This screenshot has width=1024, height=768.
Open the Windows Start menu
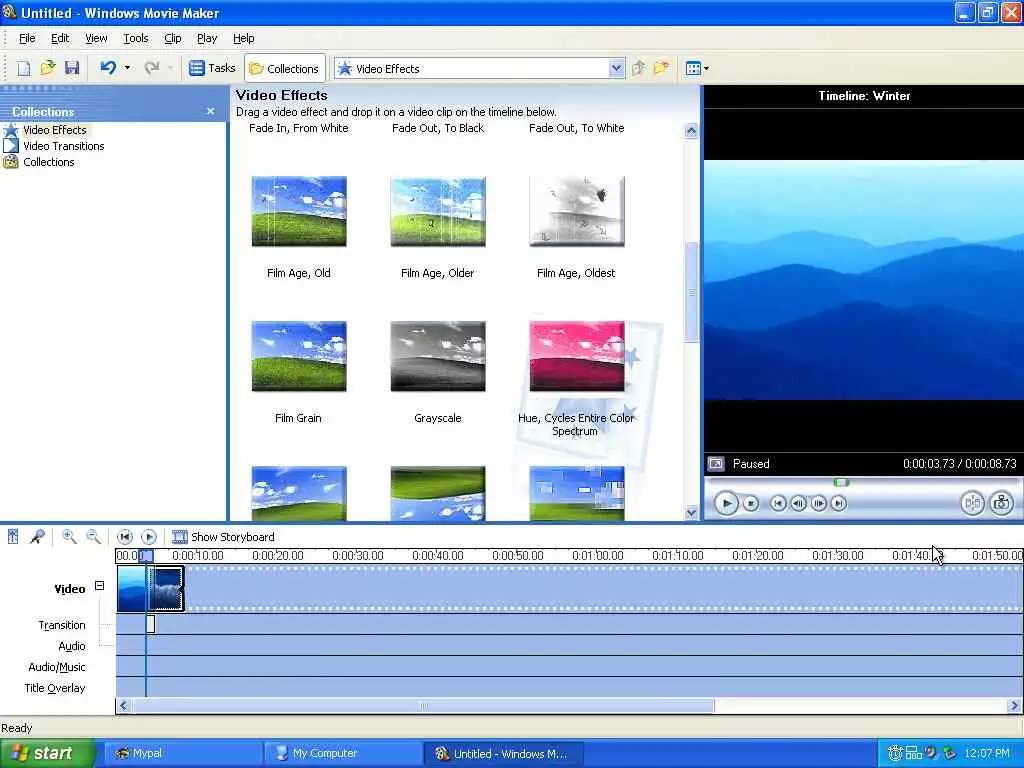pos(46,754)
